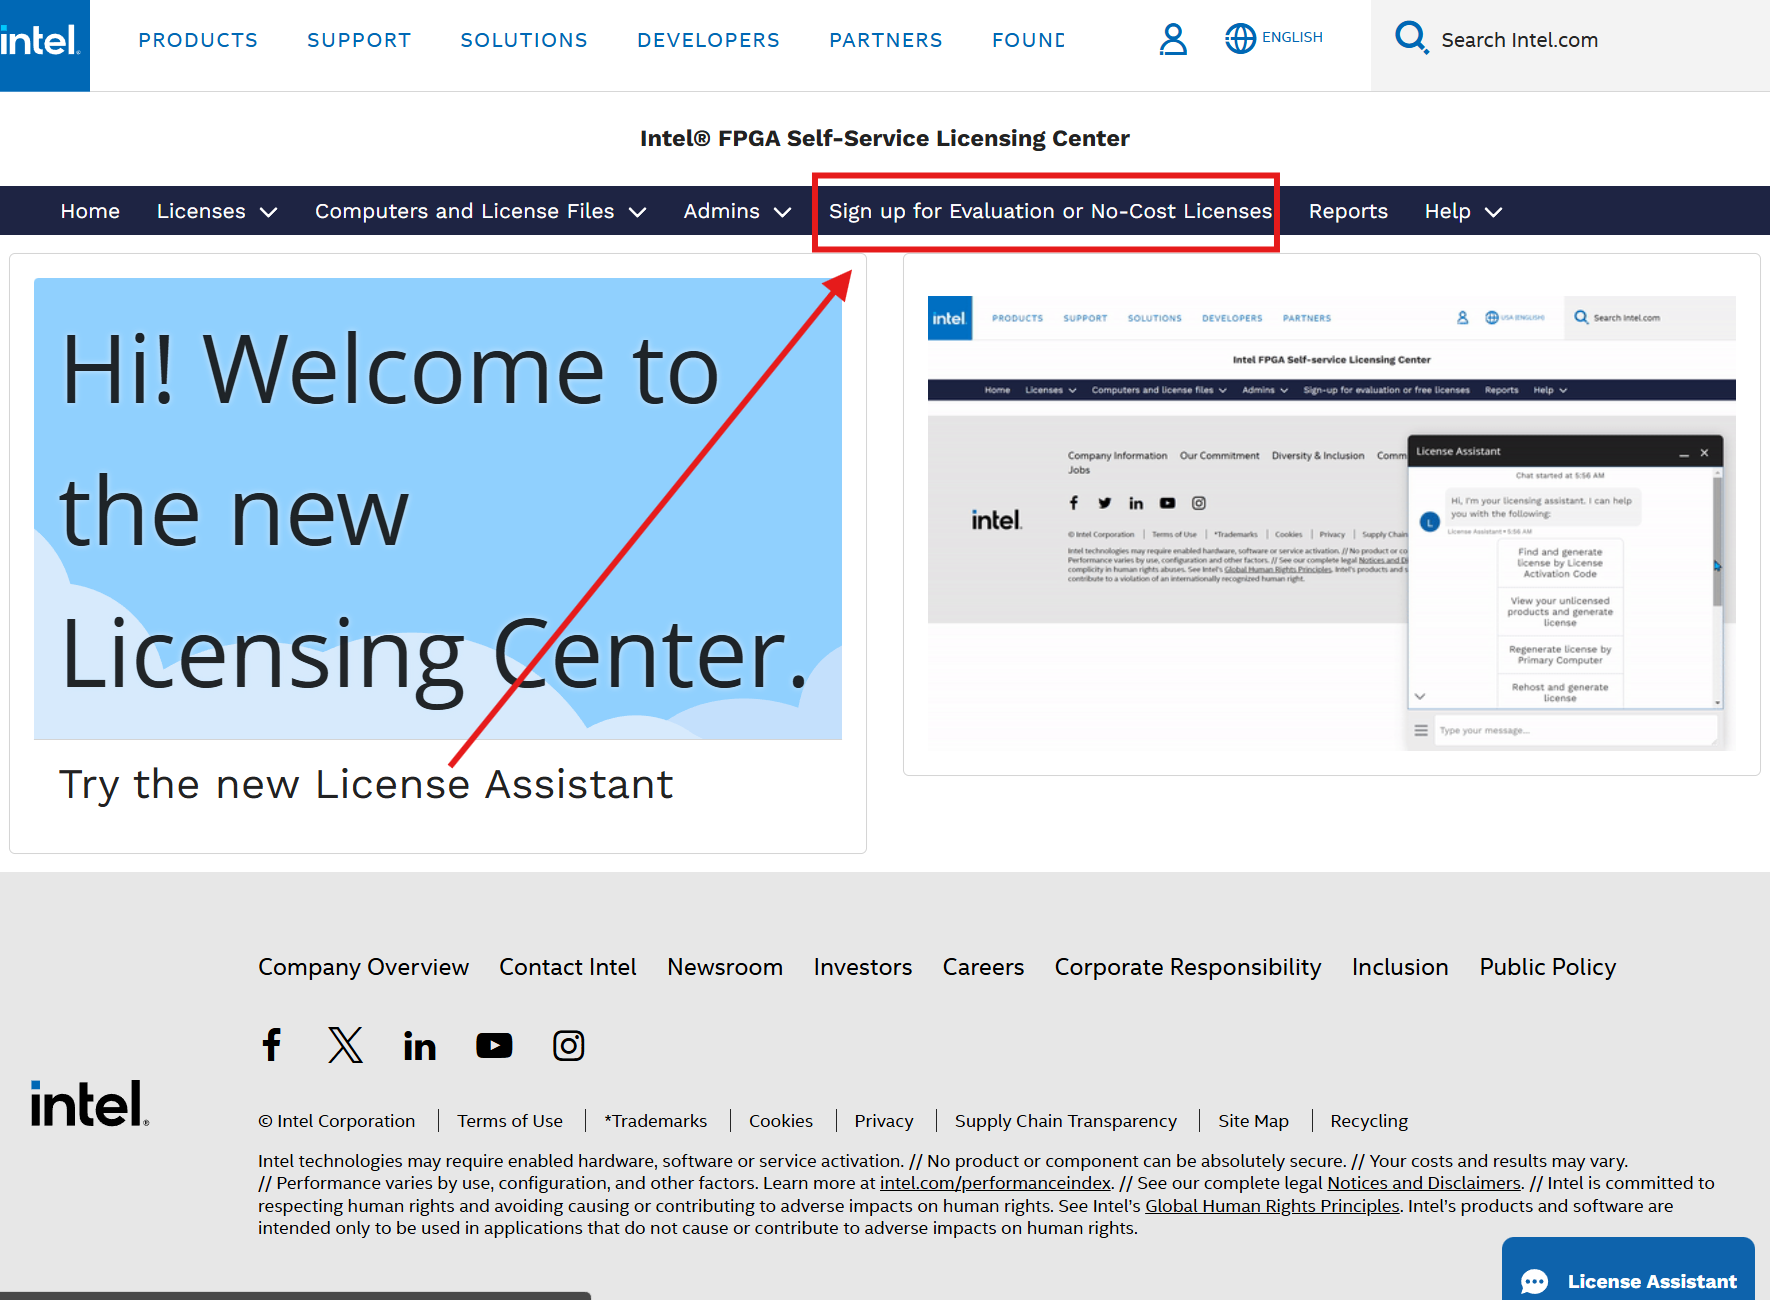1770x1300 pixels.
Task: Select Sign up for Evaluation or No-Cost Licenses
Action: pyautogui.click(x=1049, y=211)
